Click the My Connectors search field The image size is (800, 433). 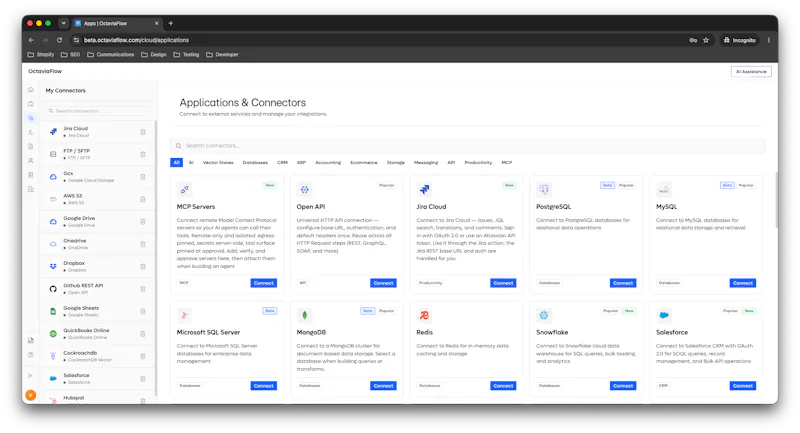click(98, 111)
